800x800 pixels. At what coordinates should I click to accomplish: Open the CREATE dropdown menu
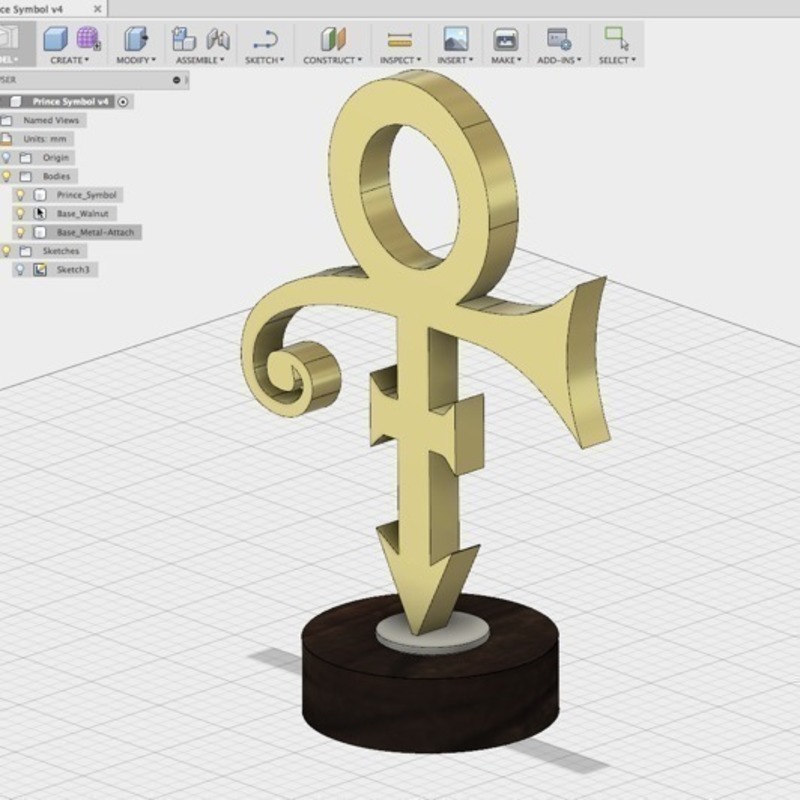pyautogui.click(x=69, y=60)
